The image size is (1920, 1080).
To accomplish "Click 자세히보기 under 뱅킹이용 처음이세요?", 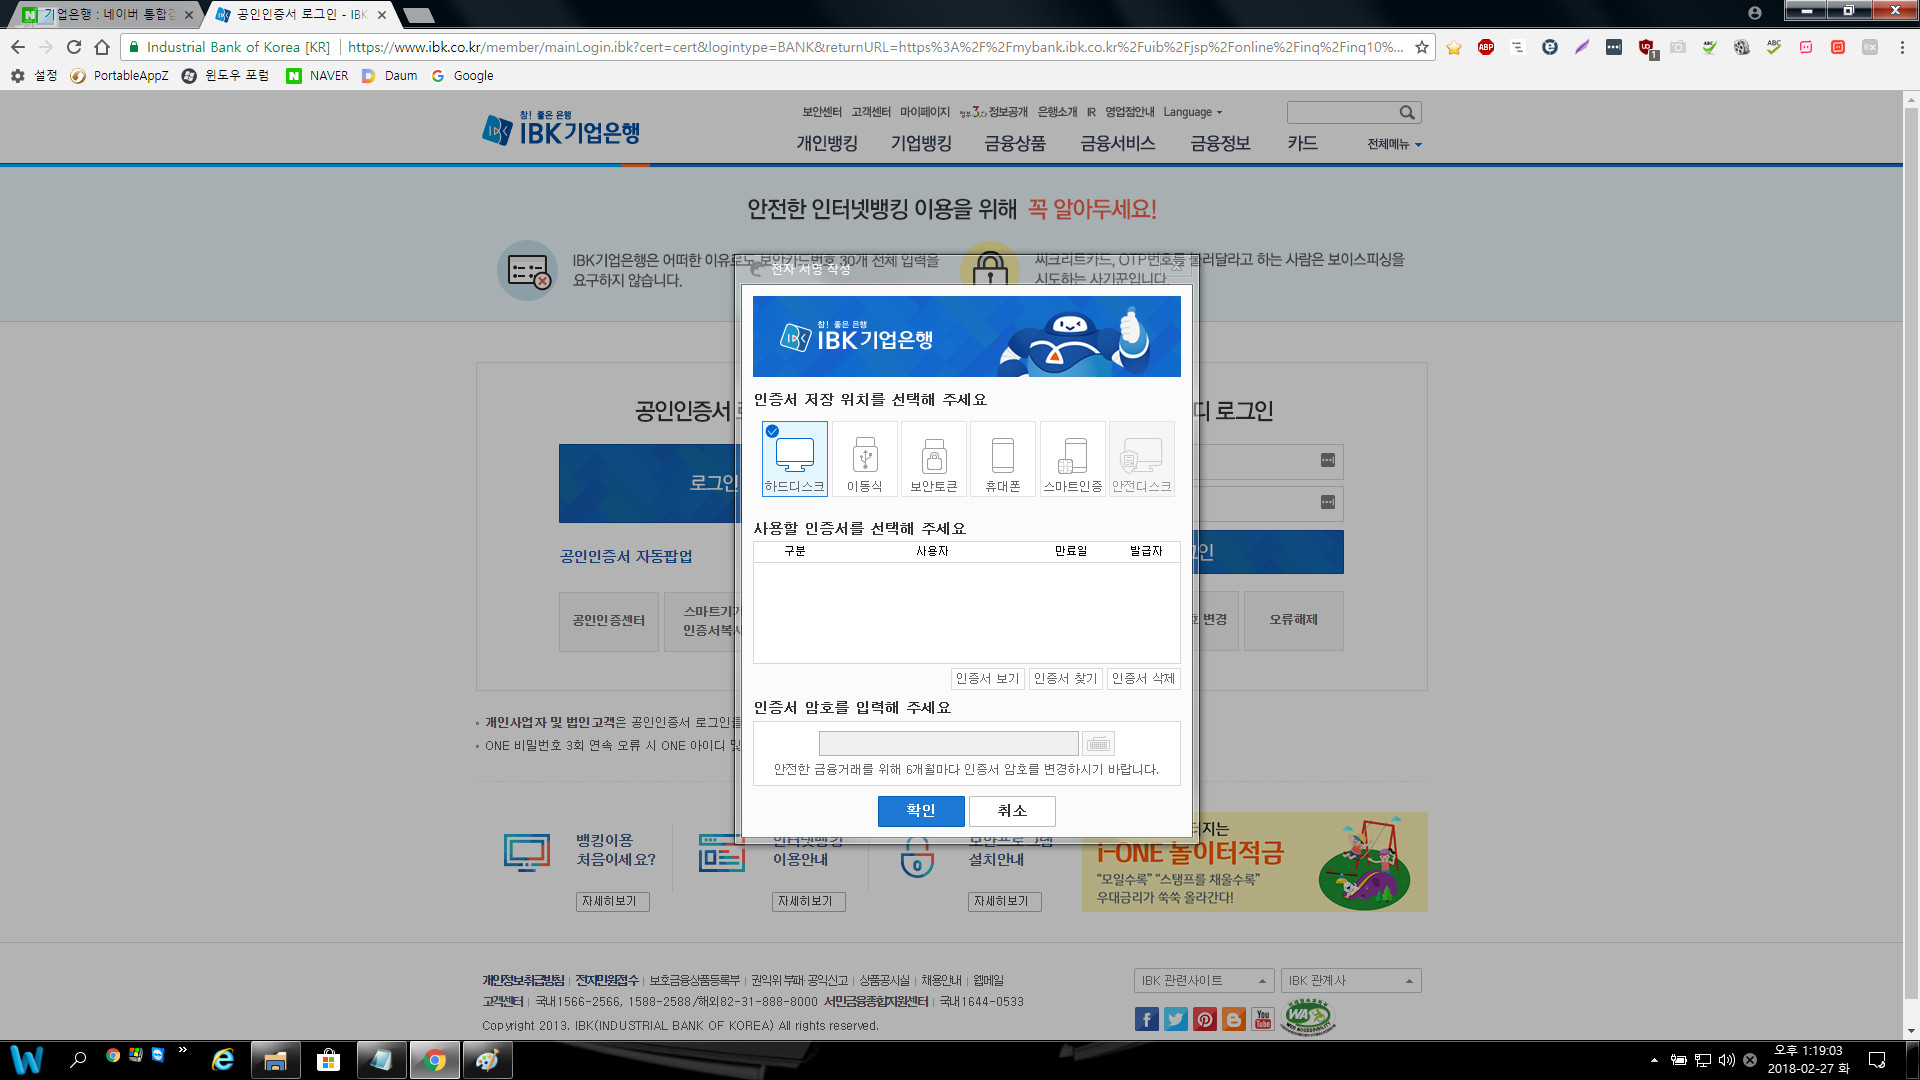I will click(x=613, y=902).
